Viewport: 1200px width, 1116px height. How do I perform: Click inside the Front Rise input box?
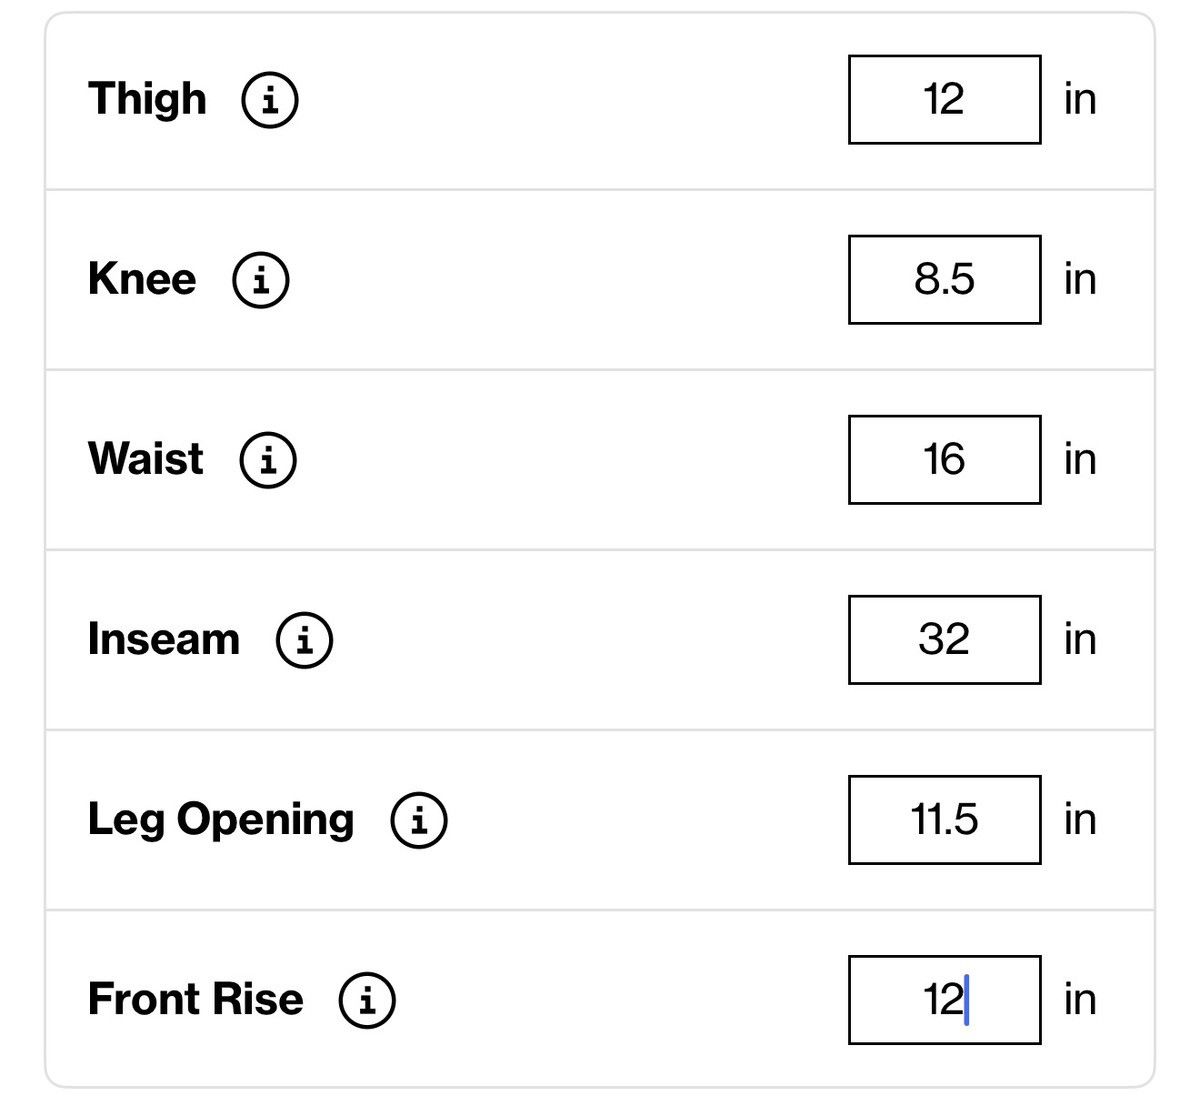click(945, 1000)
